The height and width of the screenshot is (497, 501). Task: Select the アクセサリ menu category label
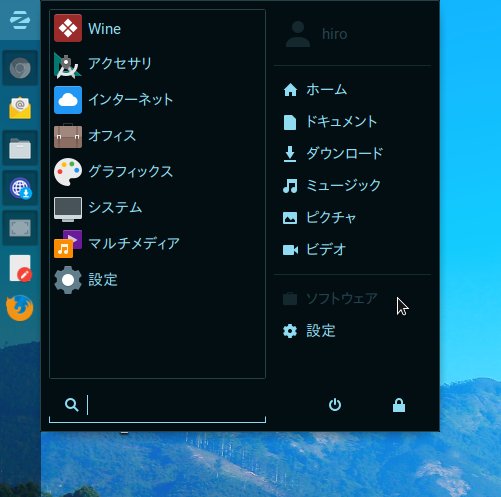click(120, 63)
